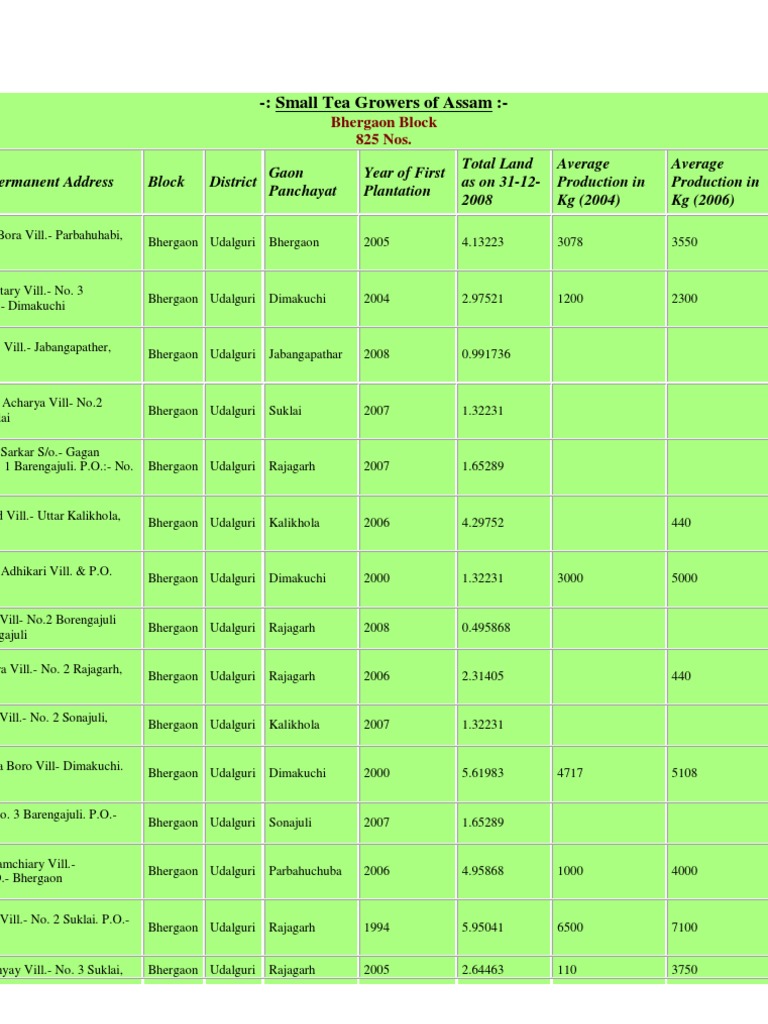
Task: Click the total land value 2.64463
Action: 483,970
